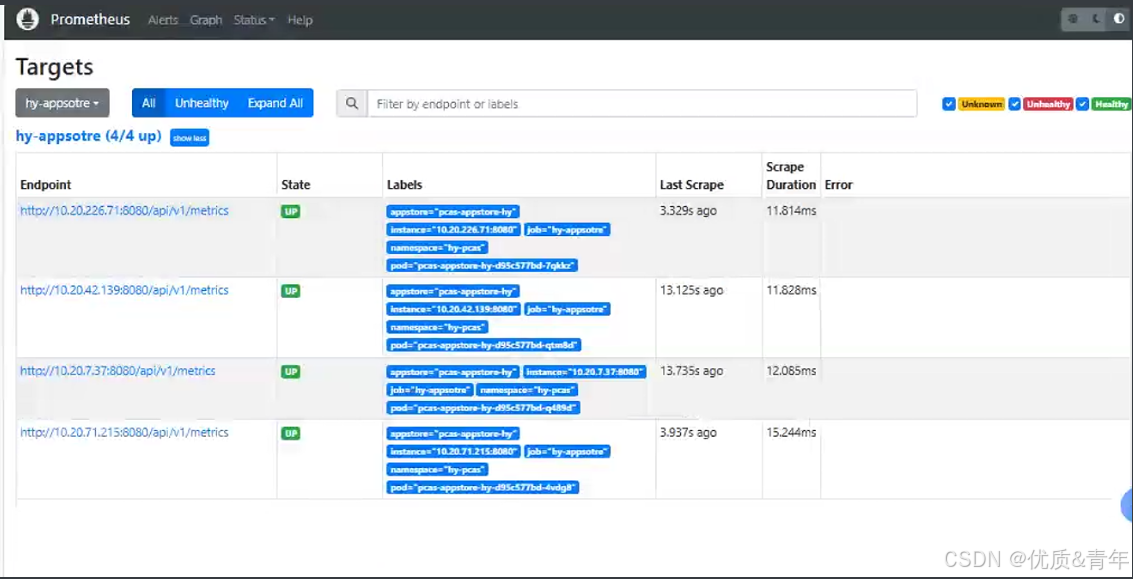
Task: Click label instance="10.20.71.215:8080"
Action: tap(454, 452)
